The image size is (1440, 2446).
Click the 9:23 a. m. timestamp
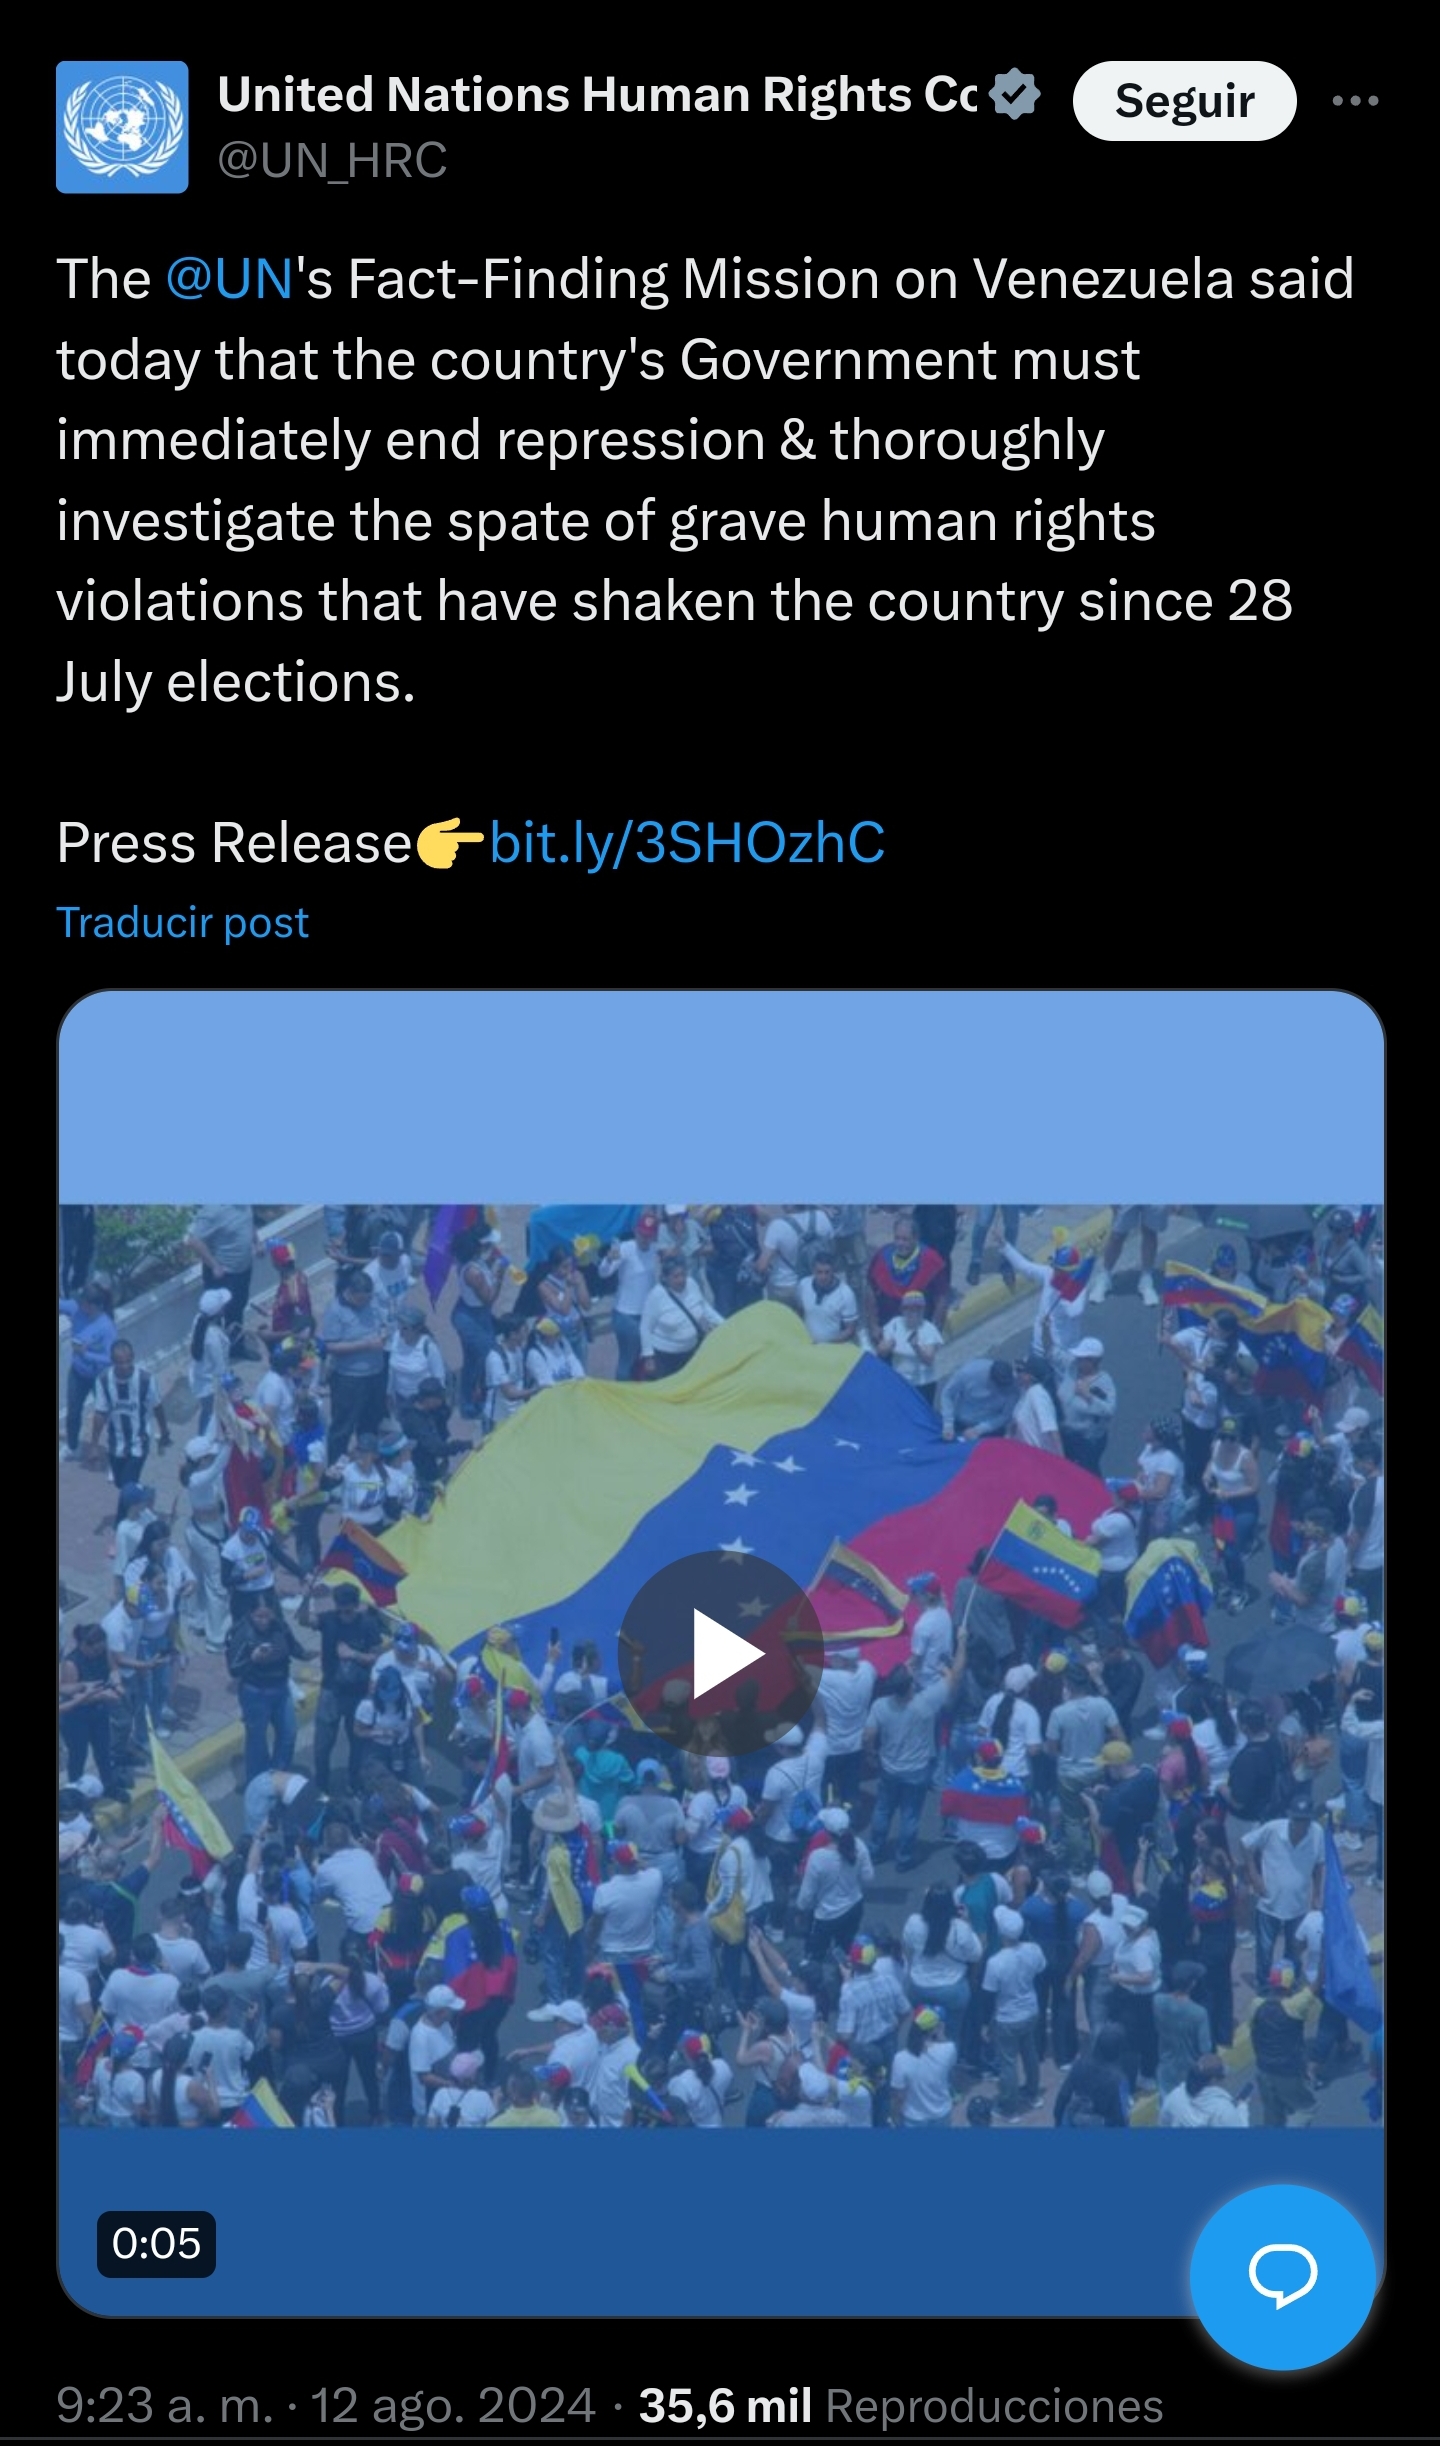click(165, 2406)
